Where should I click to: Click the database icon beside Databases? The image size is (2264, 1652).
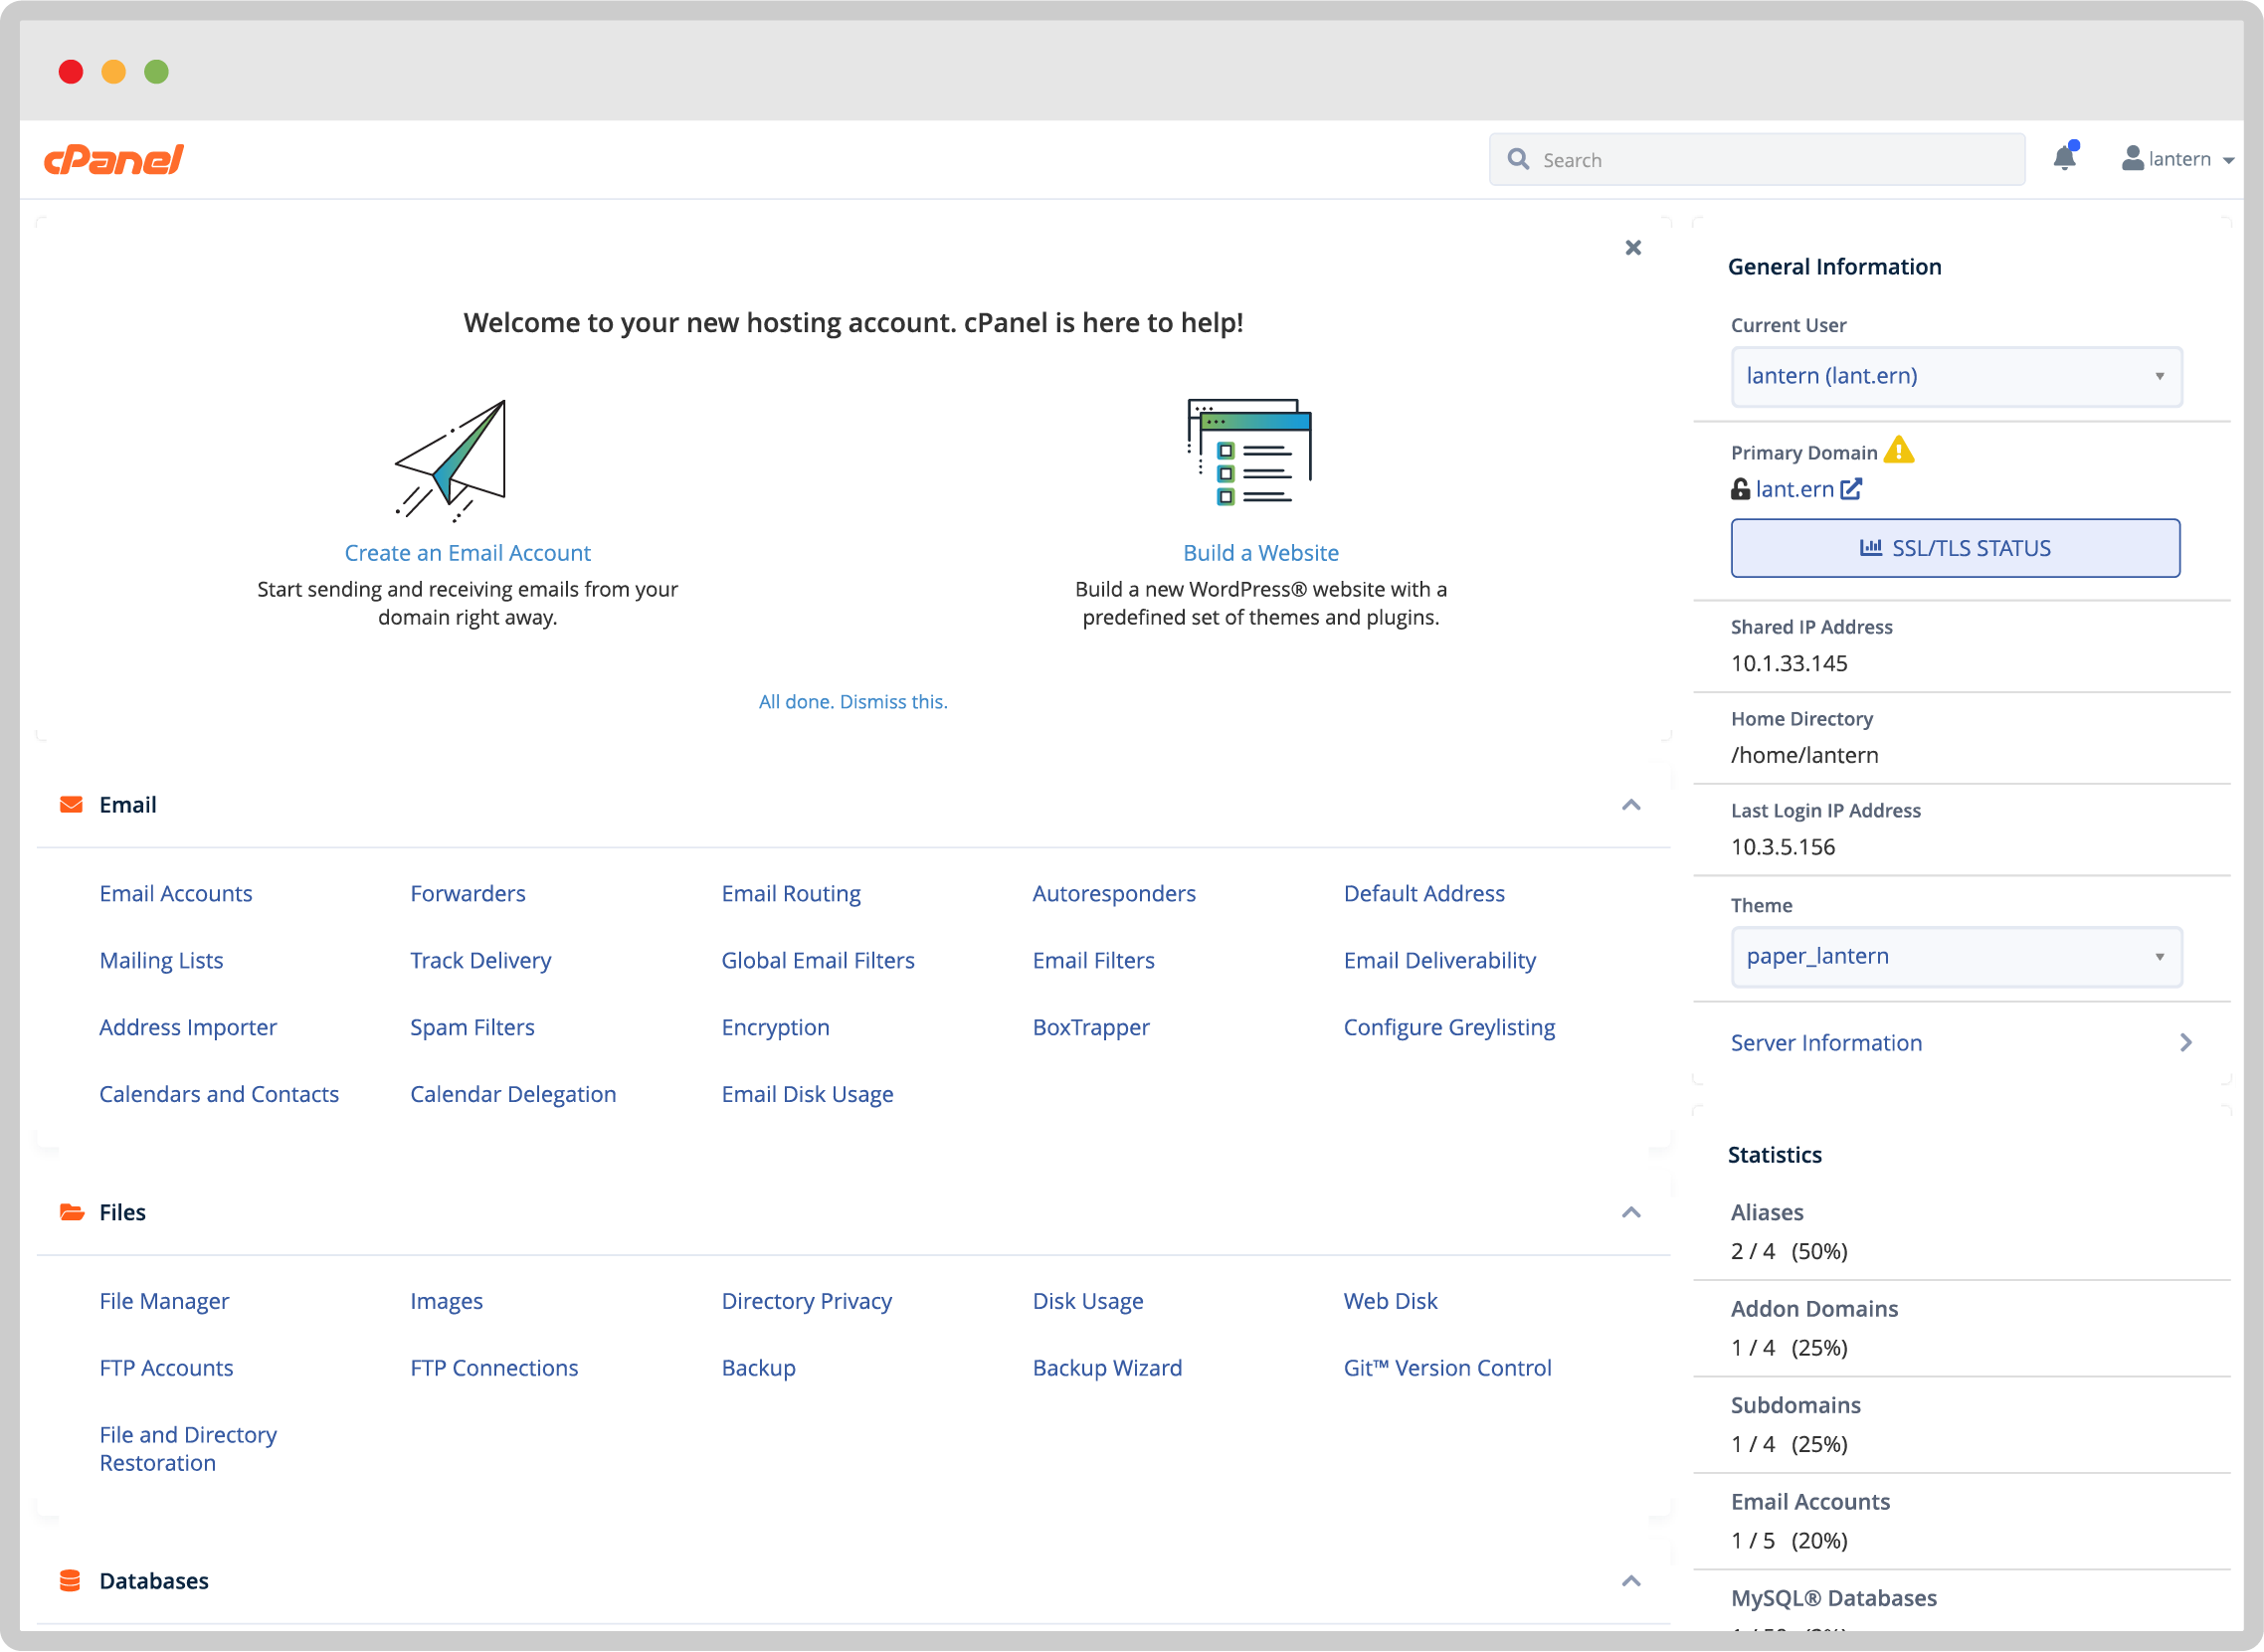tap(70, 1581)
